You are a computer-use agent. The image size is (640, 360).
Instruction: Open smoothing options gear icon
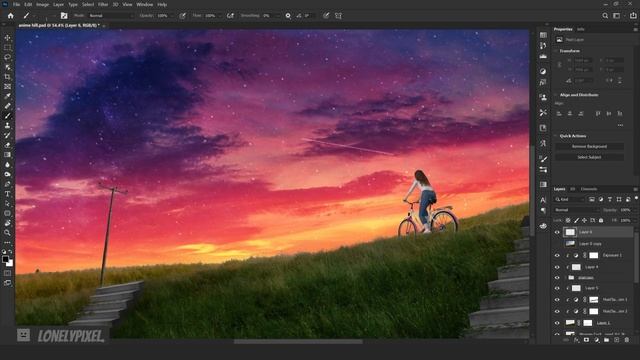point(288,16)
